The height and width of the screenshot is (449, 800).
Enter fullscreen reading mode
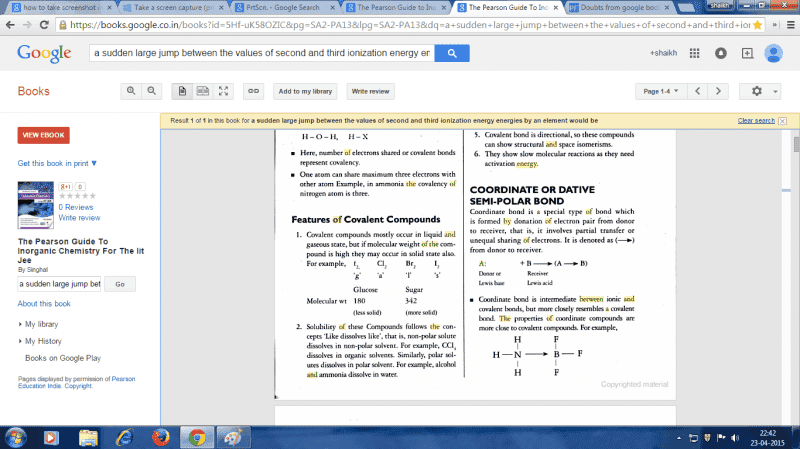[x=223, y=91]
